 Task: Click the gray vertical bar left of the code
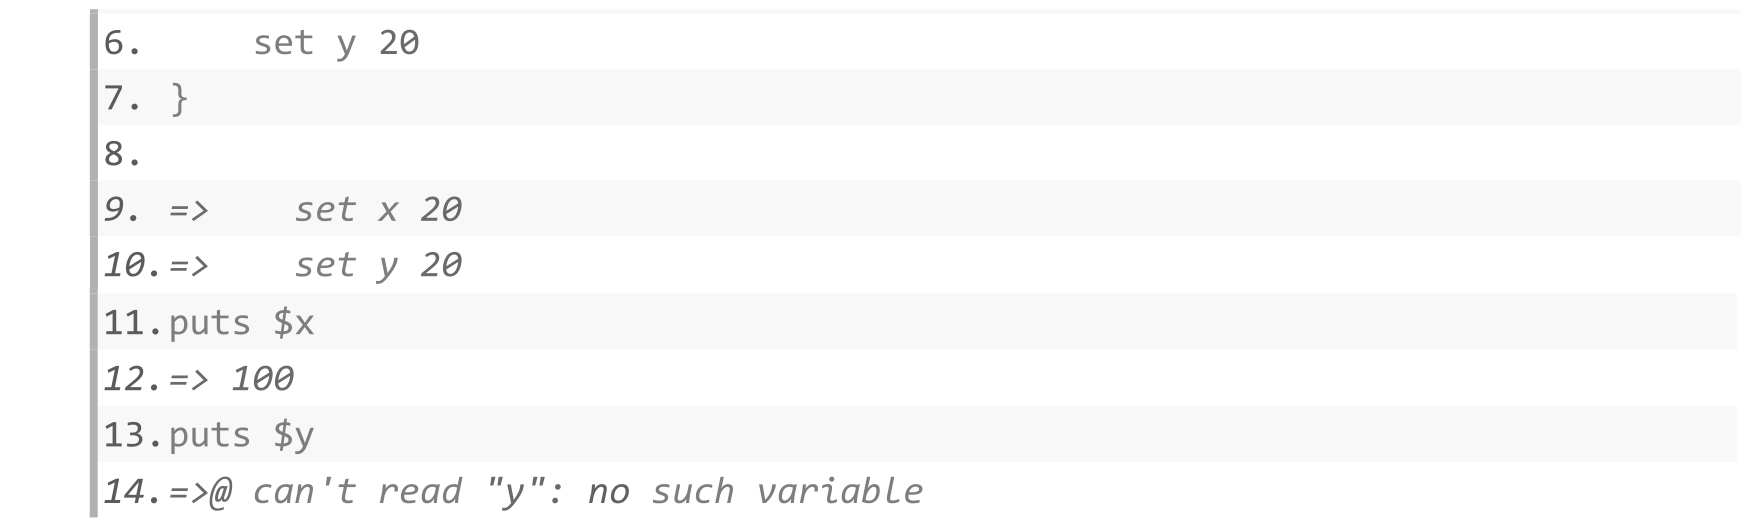click(94, 264)
